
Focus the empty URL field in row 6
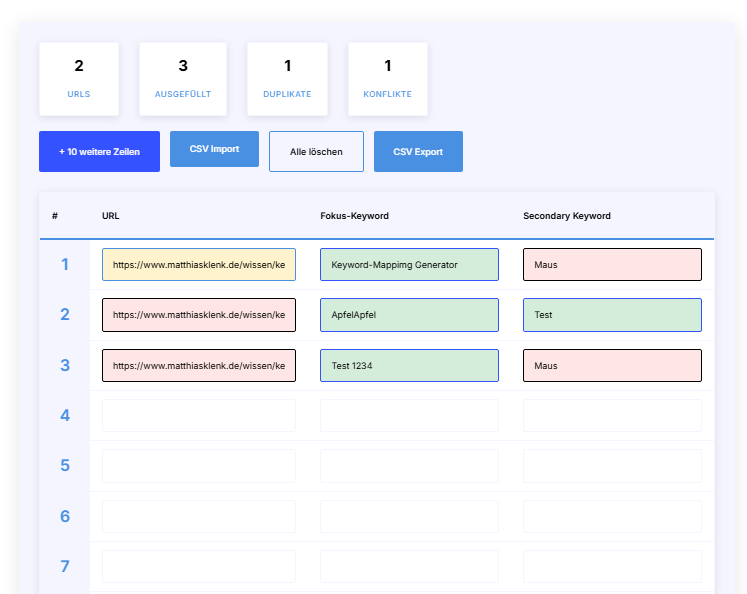click(199, 516)
